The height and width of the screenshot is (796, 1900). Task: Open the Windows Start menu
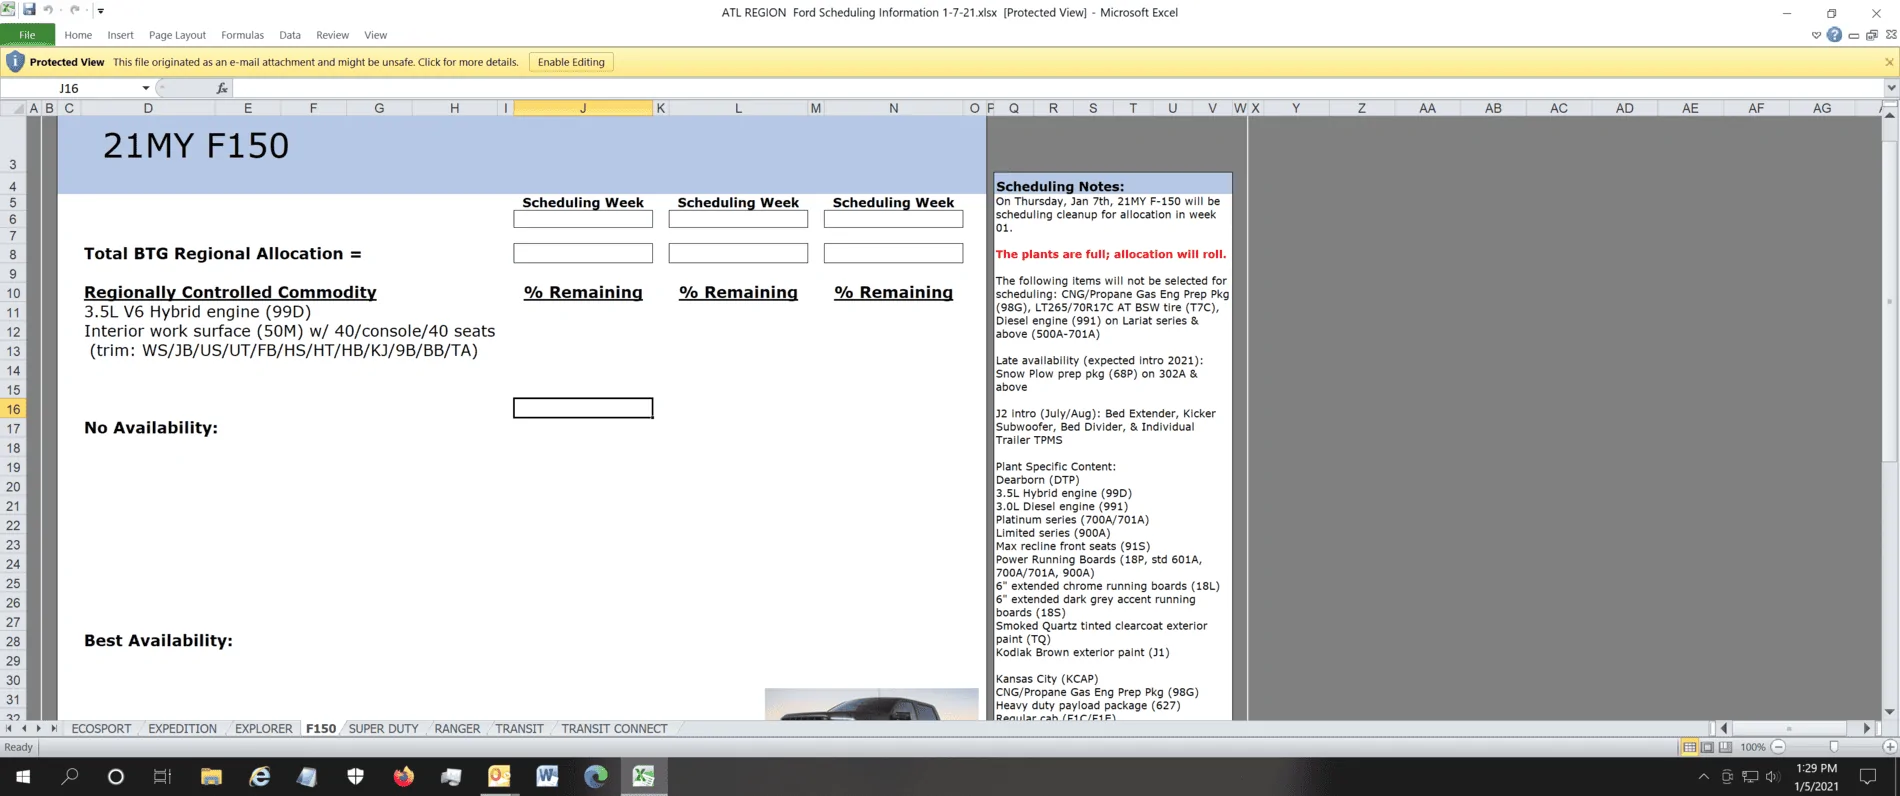pyautogui.click(x=23, y=776)
